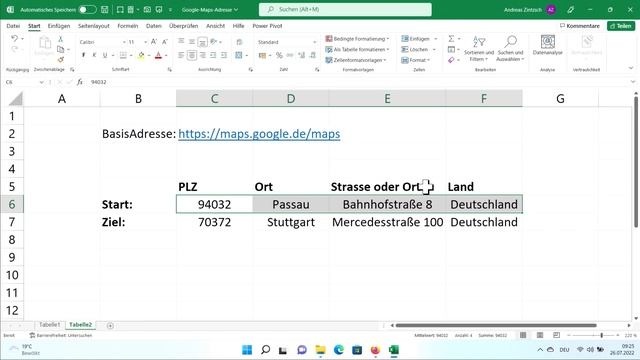Switch to the Power Pivot tab

pyautogui.click(x=267, y=26)
